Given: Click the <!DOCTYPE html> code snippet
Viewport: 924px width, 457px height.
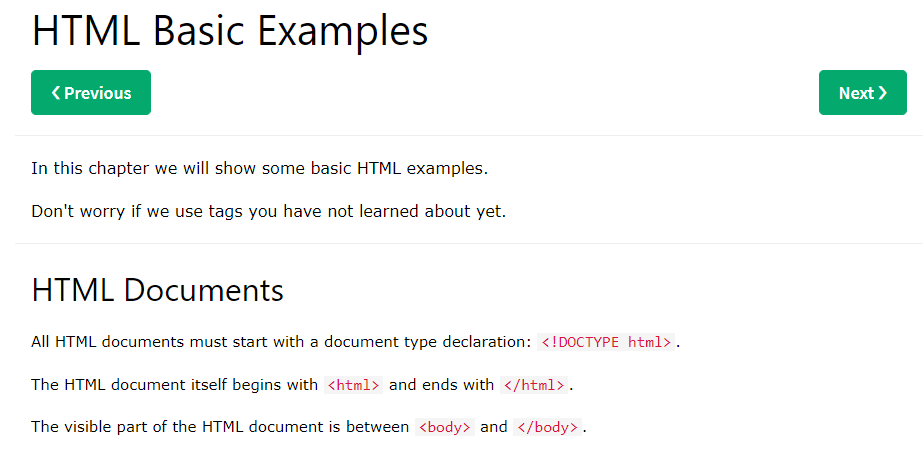Looking at the screenshot, I should (606, 342).
